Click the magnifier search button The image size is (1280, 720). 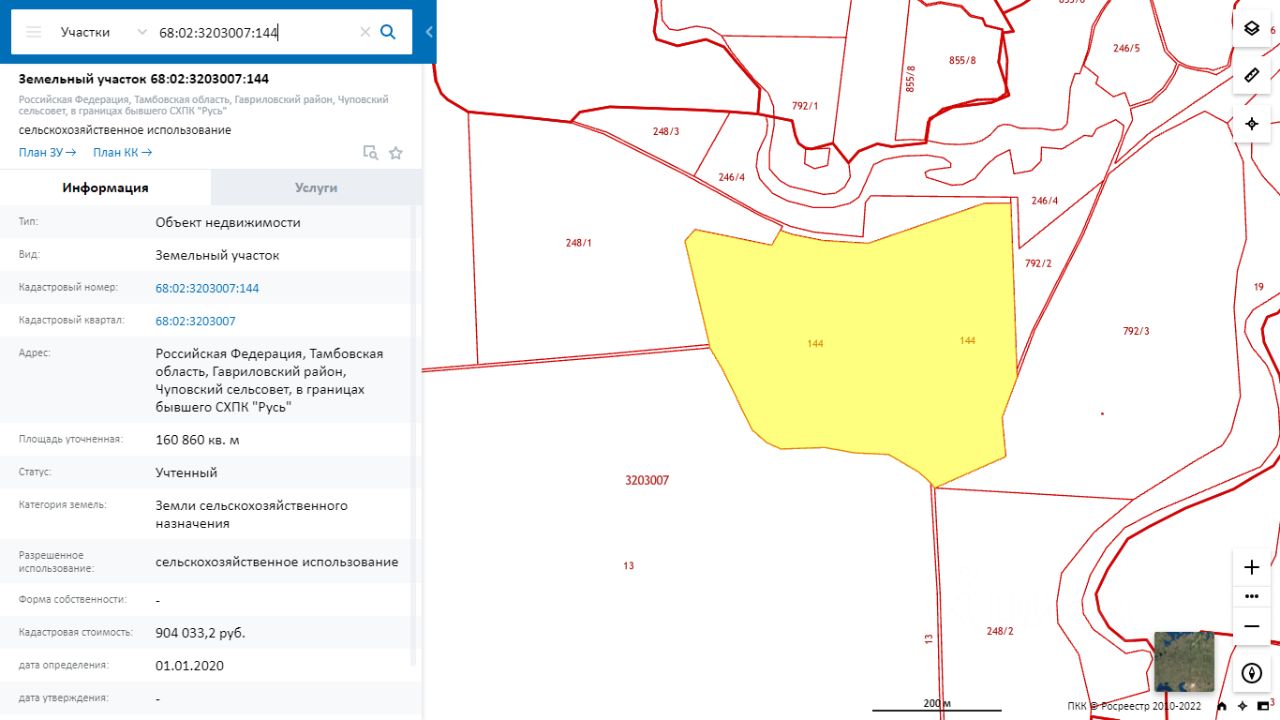click(x=388, y=32)
